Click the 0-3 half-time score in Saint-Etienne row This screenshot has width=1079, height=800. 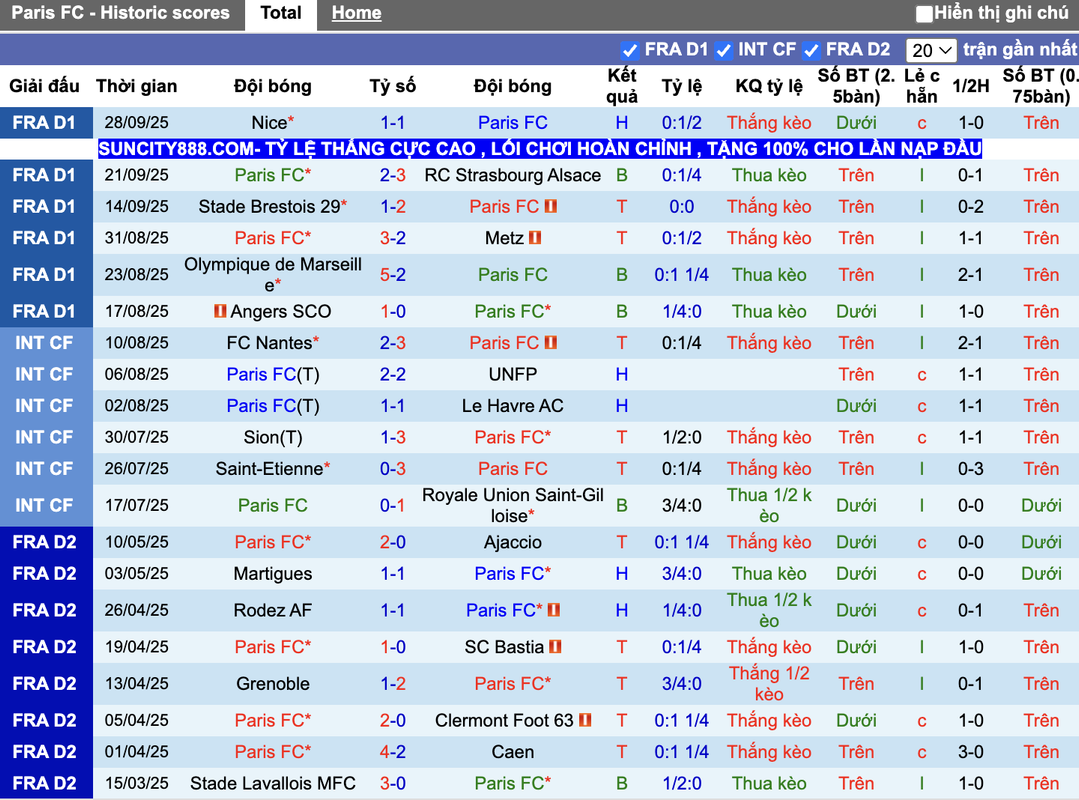click(x=970, y=469)
